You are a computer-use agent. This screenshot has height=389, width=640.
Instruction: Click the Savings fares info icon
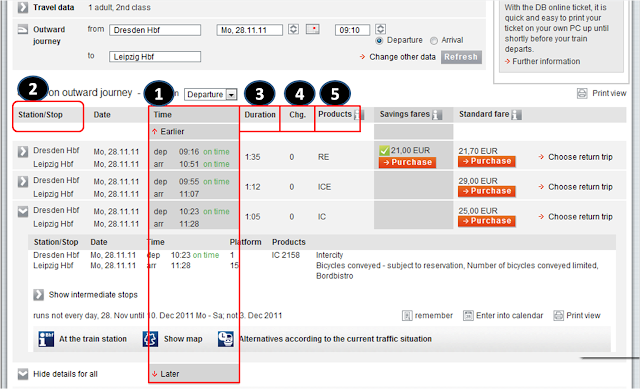tap(436, 115)
